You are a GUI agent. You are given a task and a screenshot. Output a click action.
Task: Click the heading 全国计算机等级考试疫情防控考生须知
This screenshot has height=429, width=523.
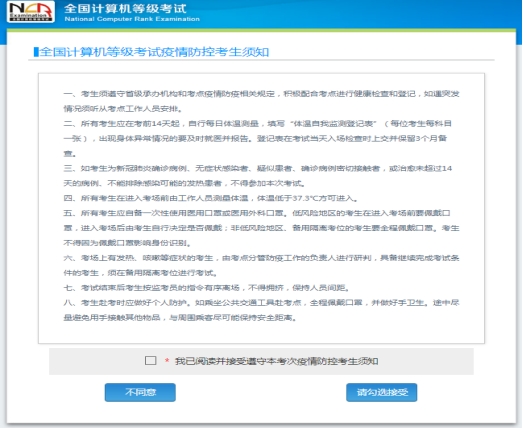coord(154,52)
